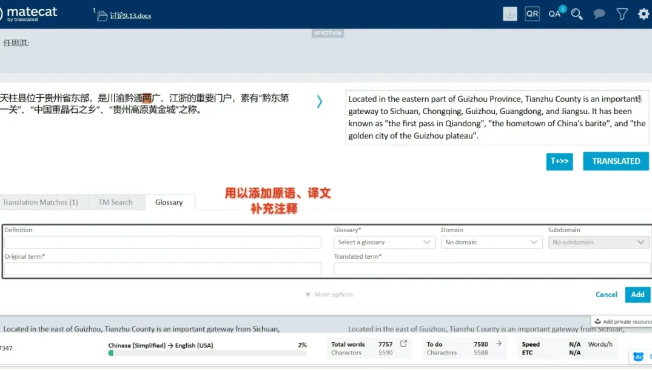The image size is (652, 370).
Task: Click Add private resource icon
Action: pyautogui.click(x=598, y=321)
